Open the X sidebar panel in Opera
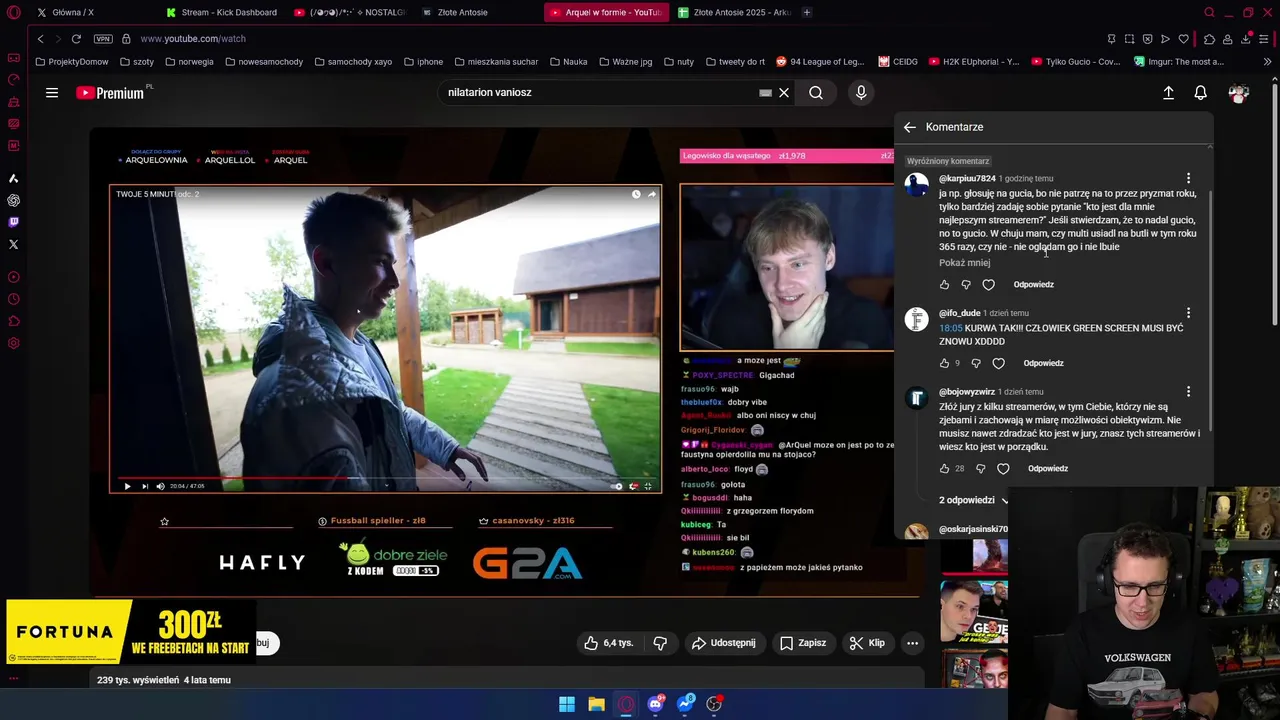Screen dimensions: 1280x720 pyautogui.click(x=13, y=244)
